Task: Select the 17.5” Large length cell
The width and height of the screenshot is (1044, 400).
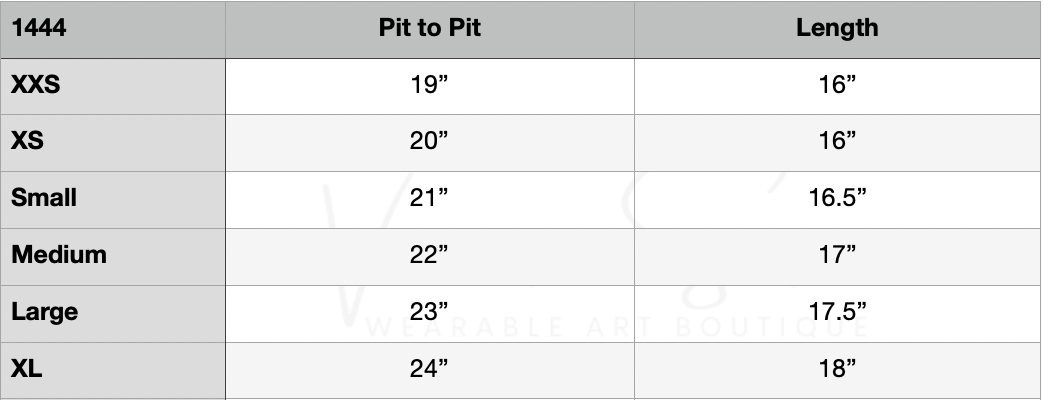Action: 837,312
